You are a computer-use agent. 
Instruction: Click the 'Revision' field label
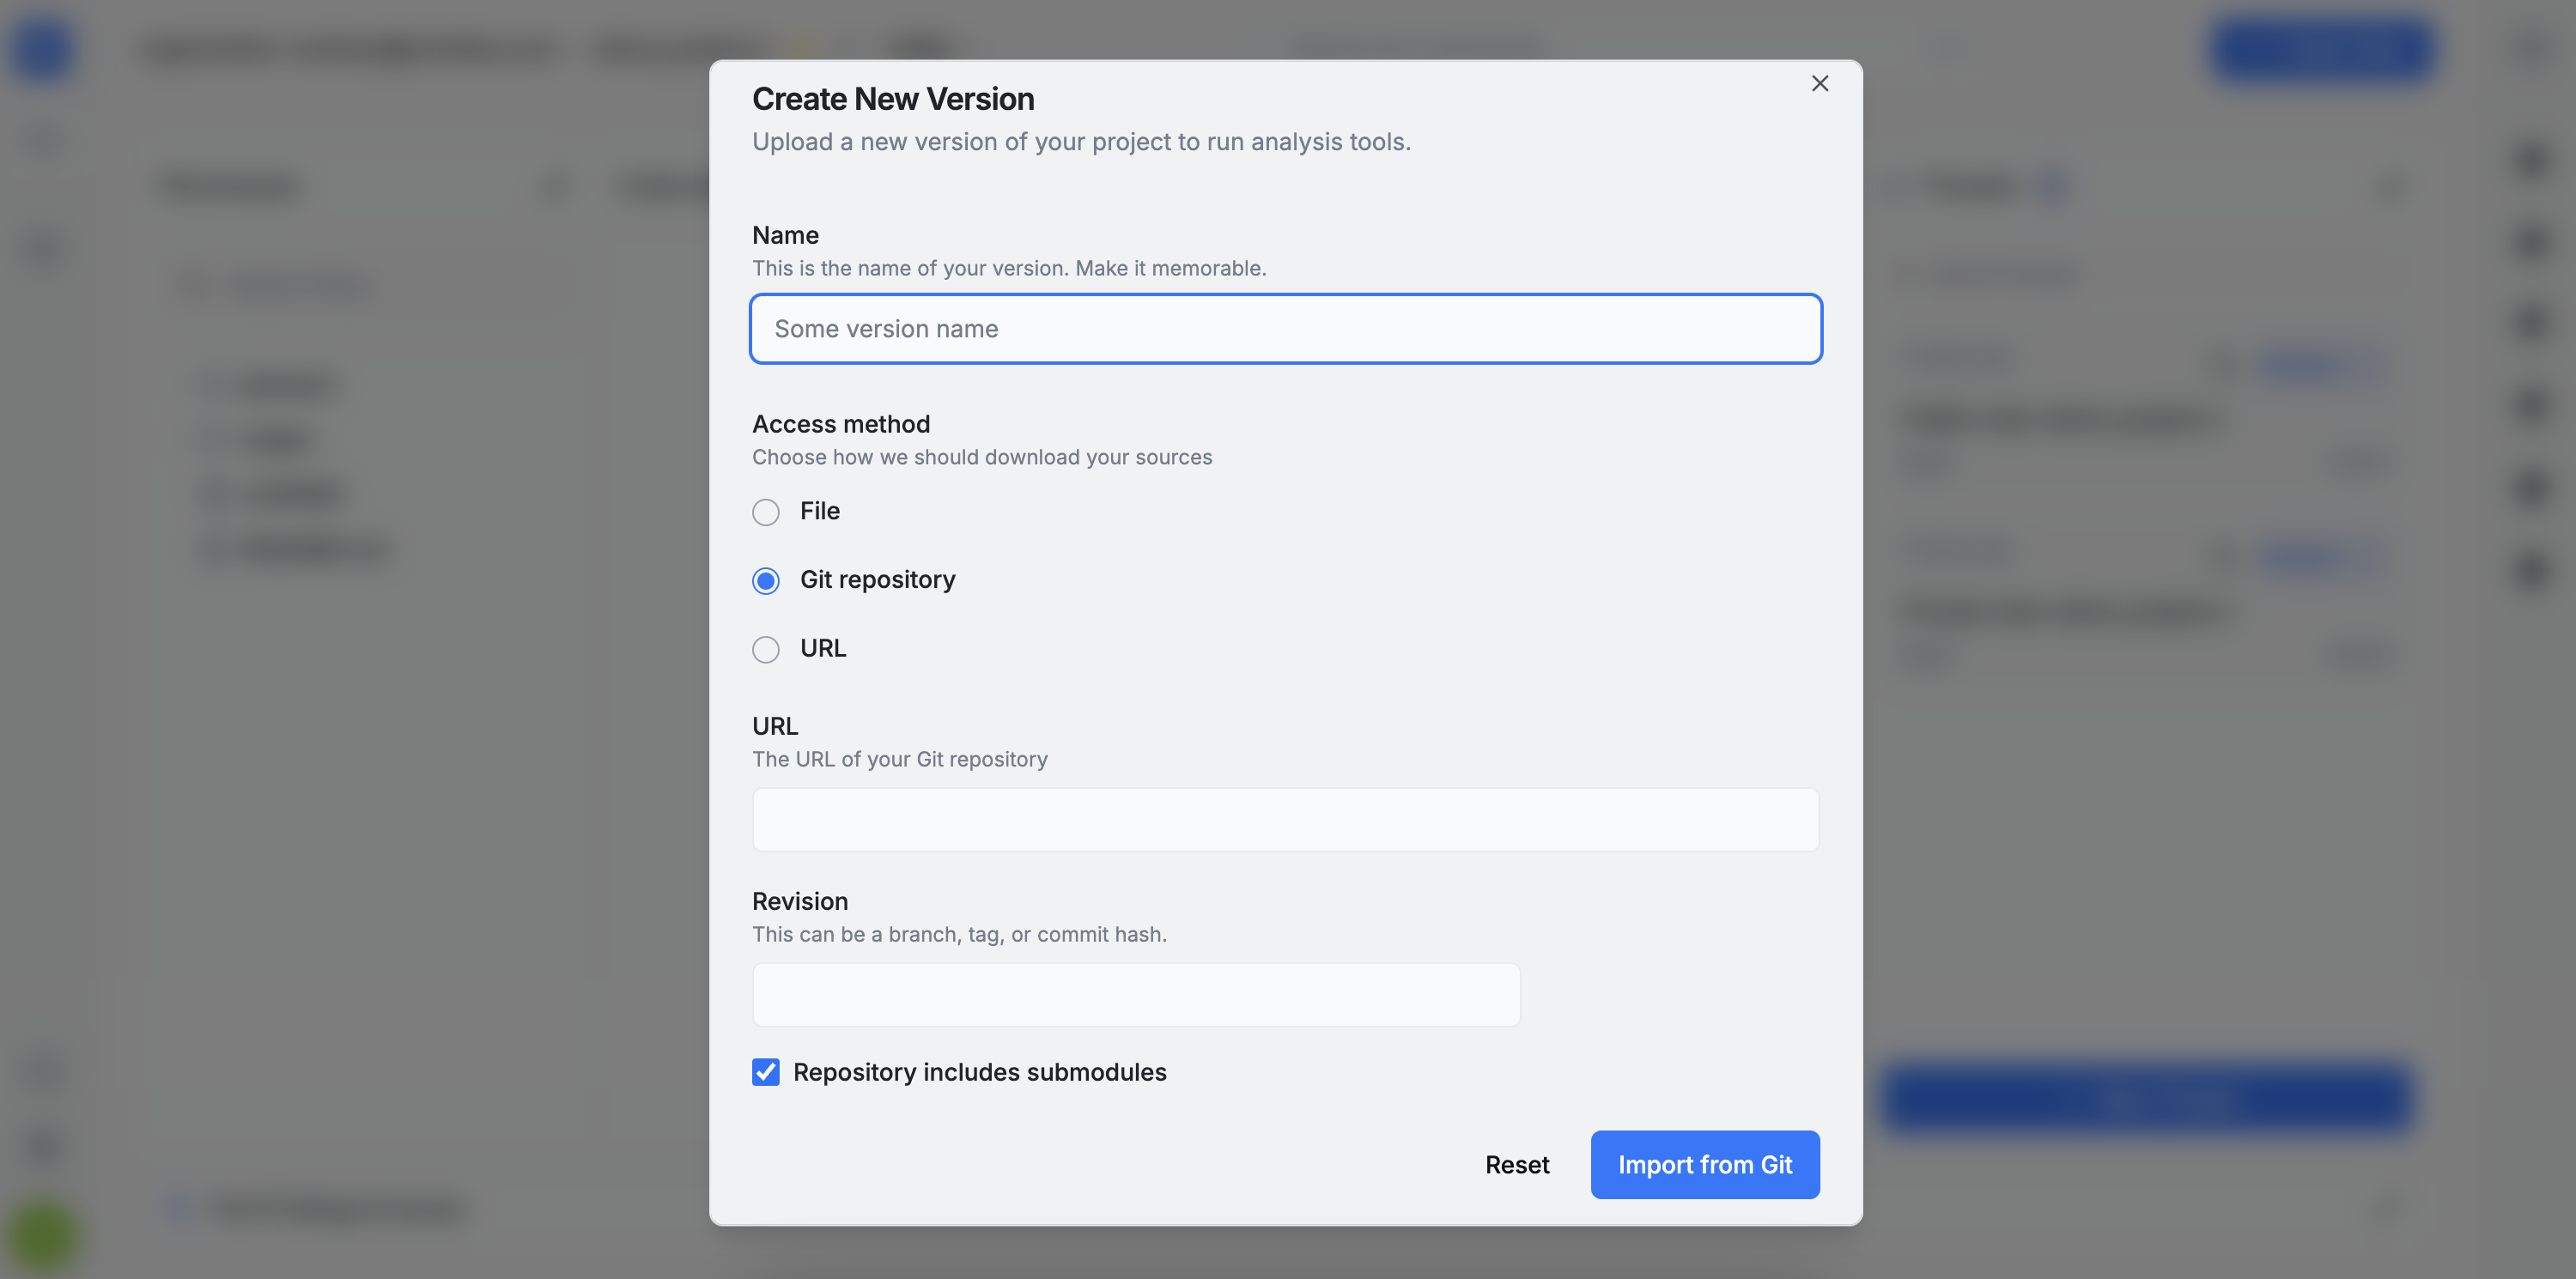799,901
